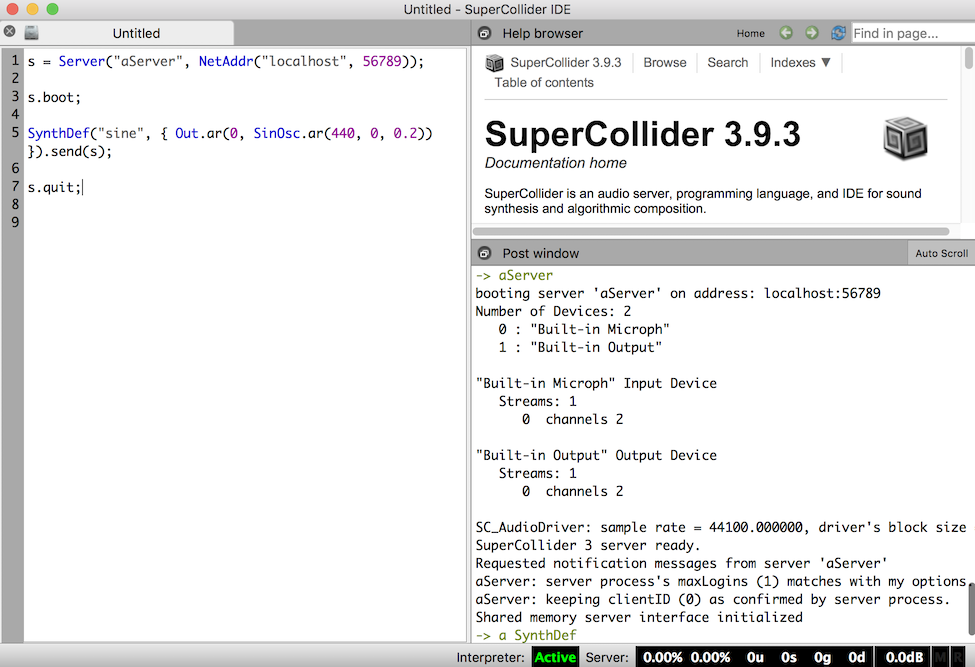Click the save icon on Untitled tab
The height and width of the screenshot is (667, 975).
(x=32, y=33)
